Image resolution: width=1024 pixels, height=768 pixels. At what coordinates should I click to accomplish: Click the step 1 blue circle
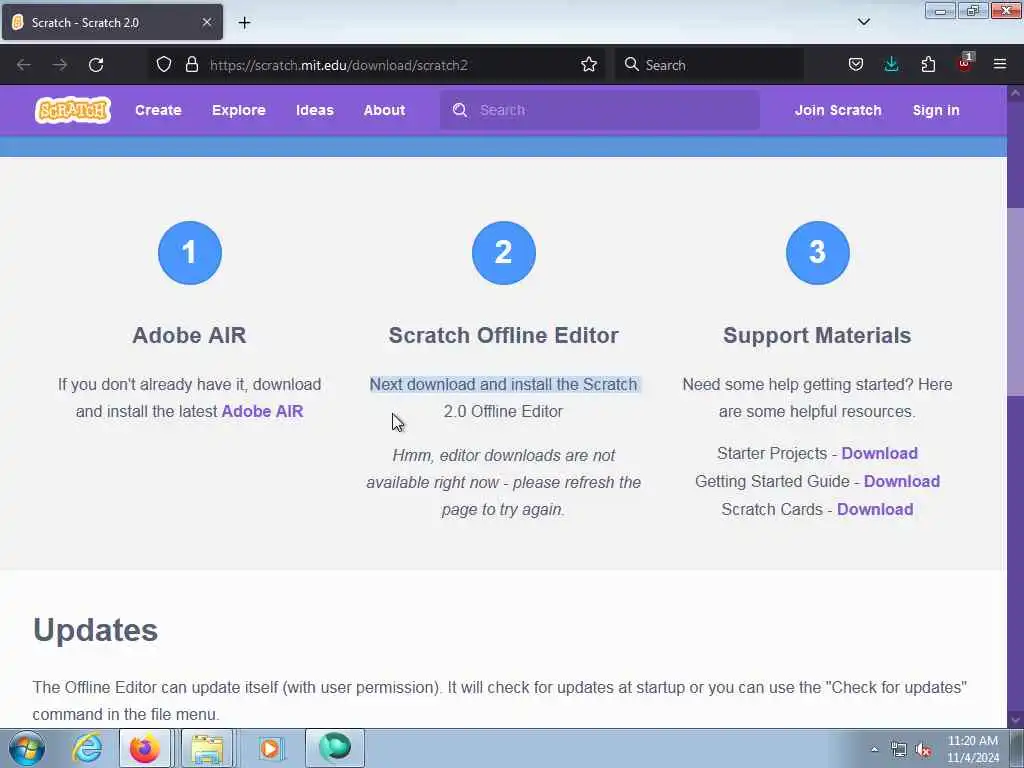[x=189, y=253]
